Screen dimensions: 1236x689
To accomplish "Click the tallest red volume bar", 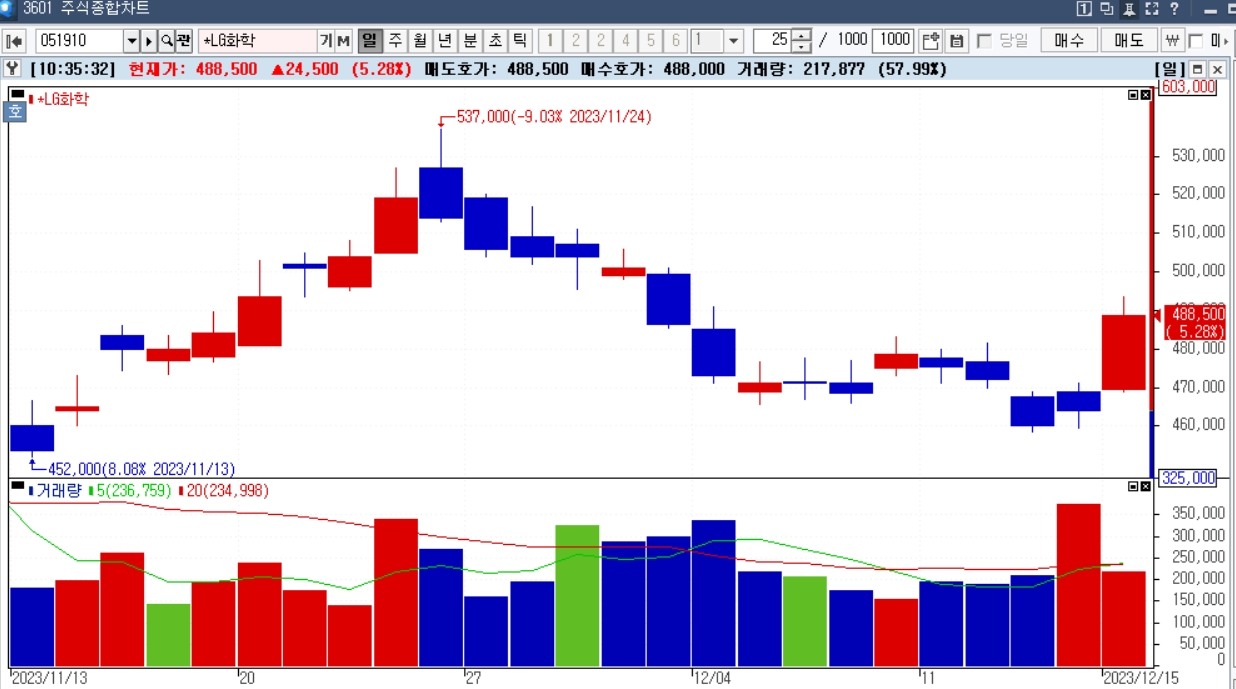I will [1078, 584].
